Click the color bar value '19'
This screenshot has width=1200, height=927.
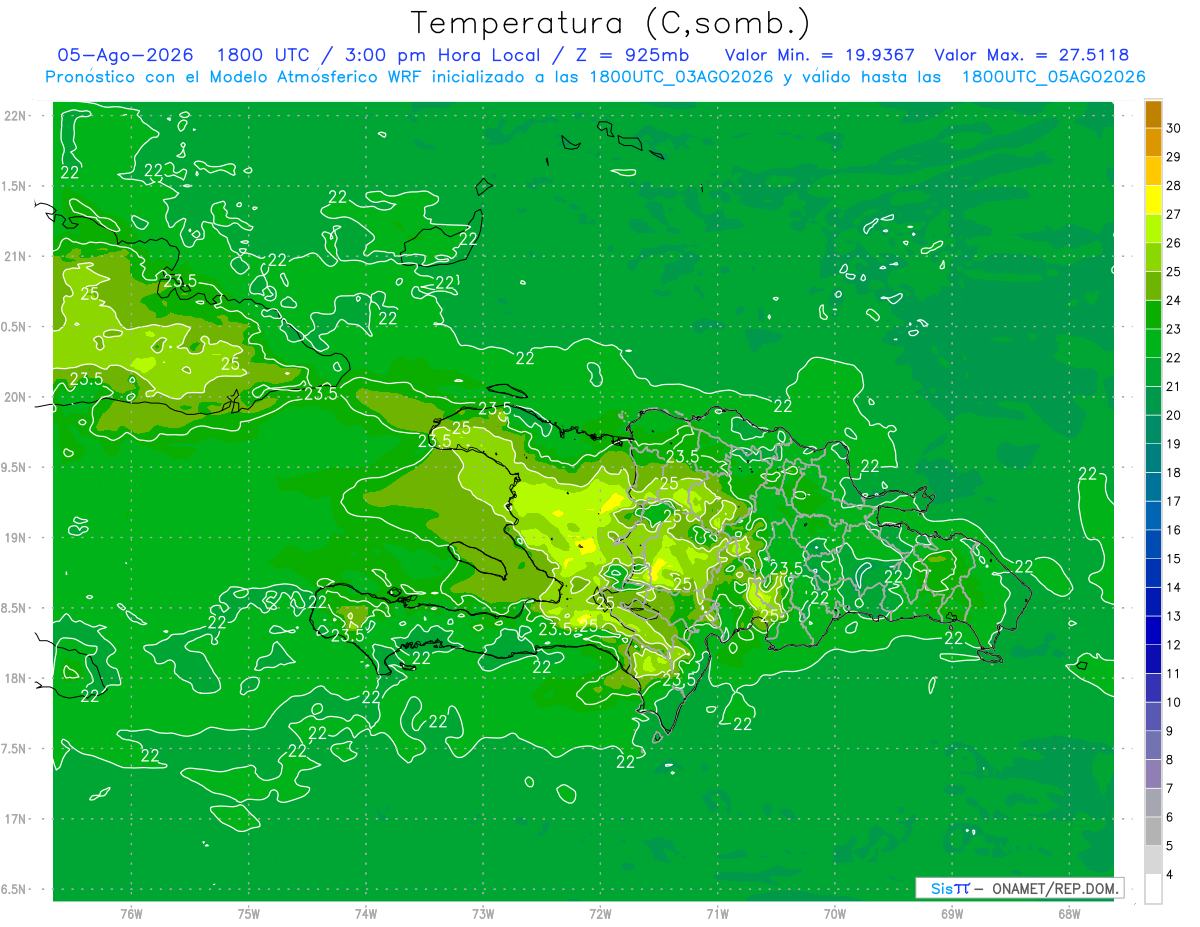pos(1174,444)
